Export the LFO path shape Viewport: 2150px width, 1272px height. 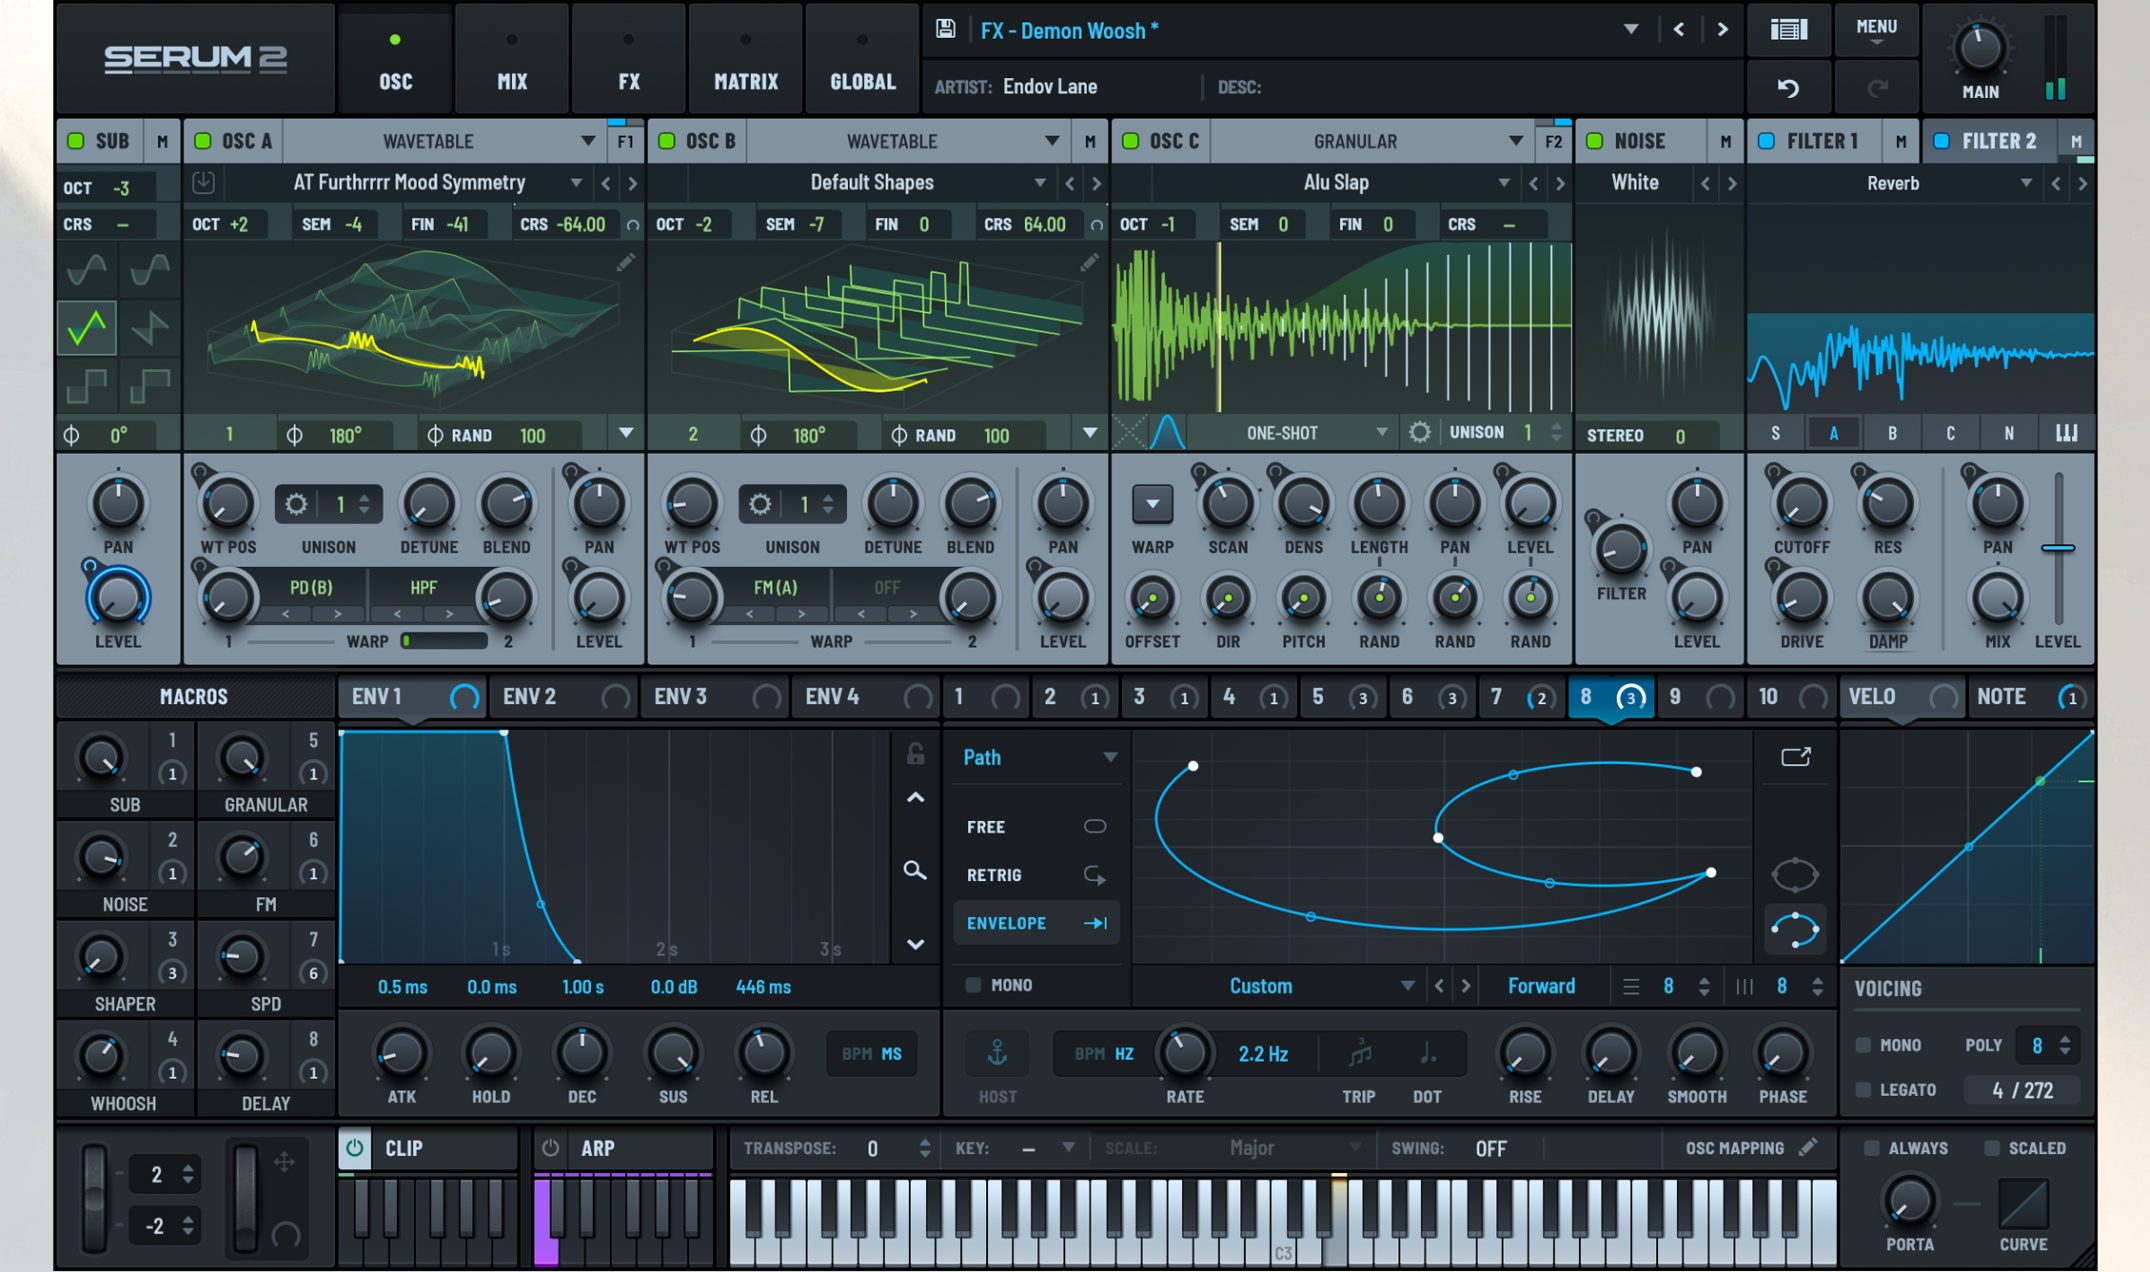point(1796,757)
